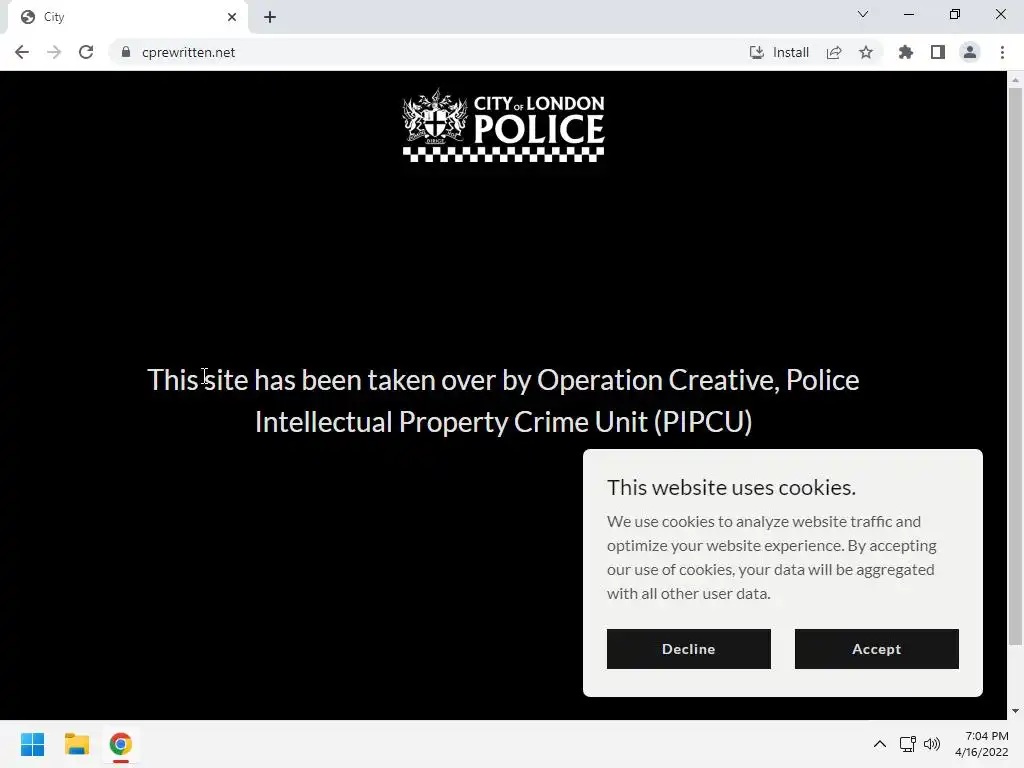This screenshot has height=768, width=1024.
Task: Go back using the browser back arrow
Action: click(22, 52)
